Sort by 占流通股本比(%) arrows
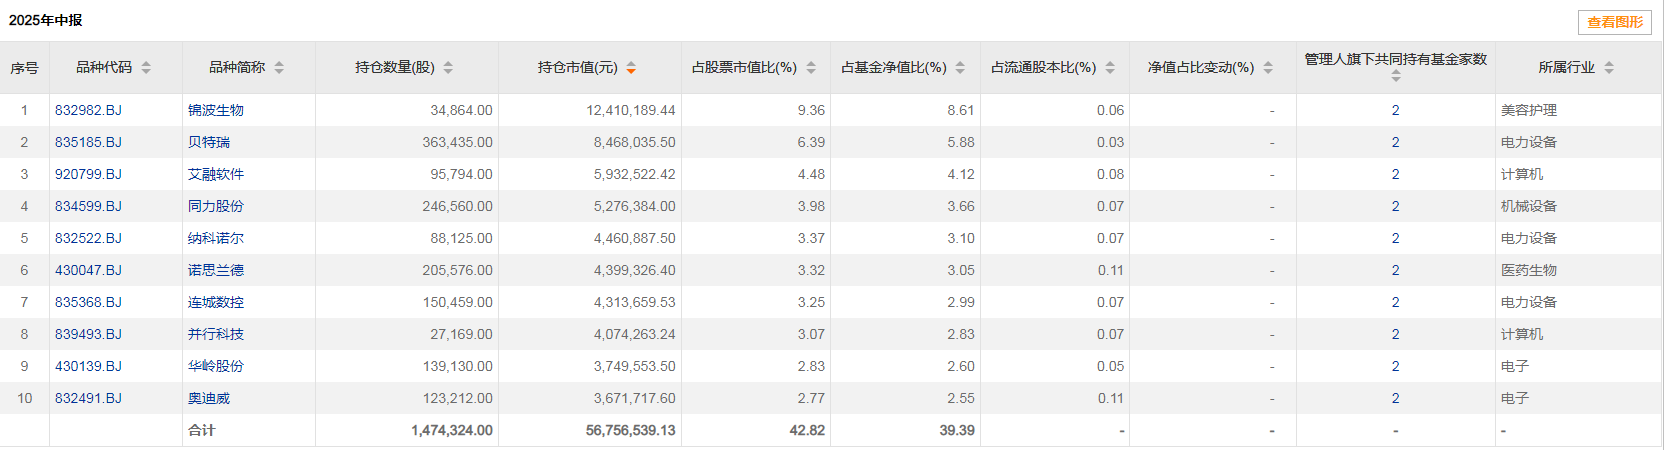This screenshot has height=450, width=1666. click(x=1110, y=68)
